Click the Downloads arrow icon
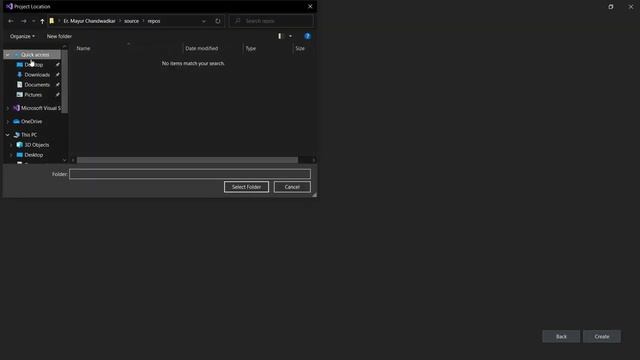This screenshot has height=360, width=640. coord(19,75)
